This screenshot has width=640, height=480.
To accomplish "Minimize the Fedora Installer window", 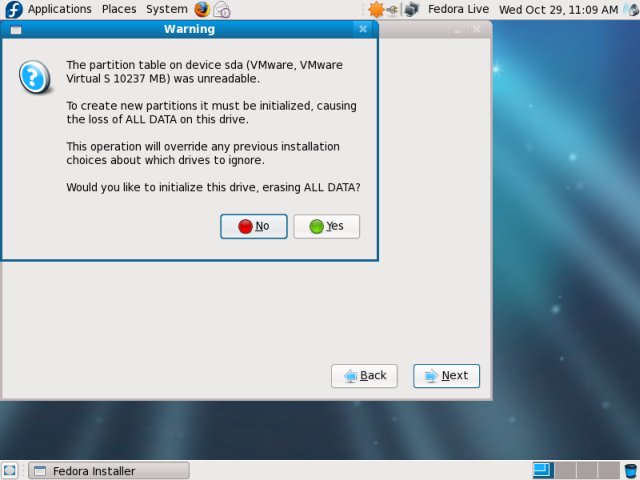I will [x=458, y=30].
